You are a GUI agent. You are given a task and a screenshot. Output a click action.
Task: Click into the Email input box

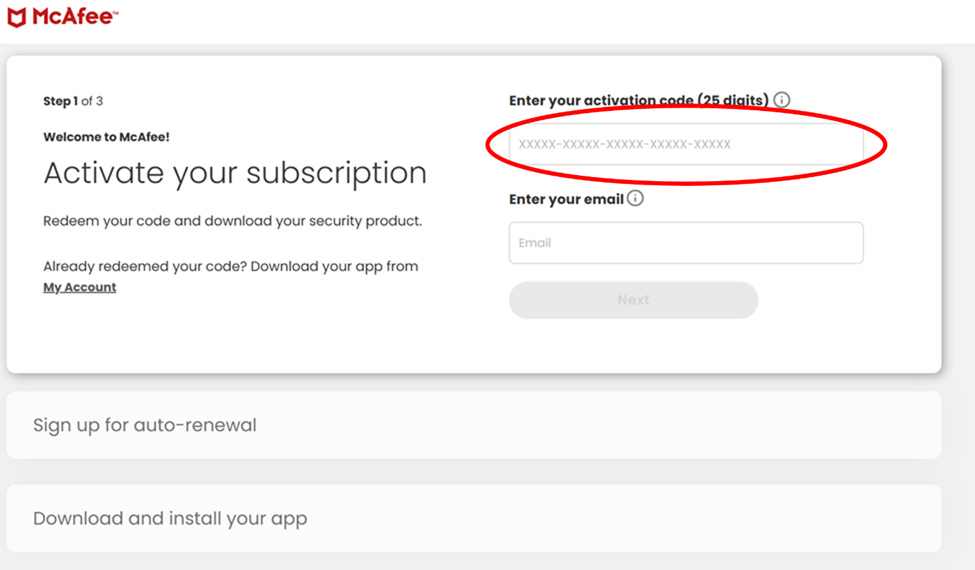click(685, 243)
